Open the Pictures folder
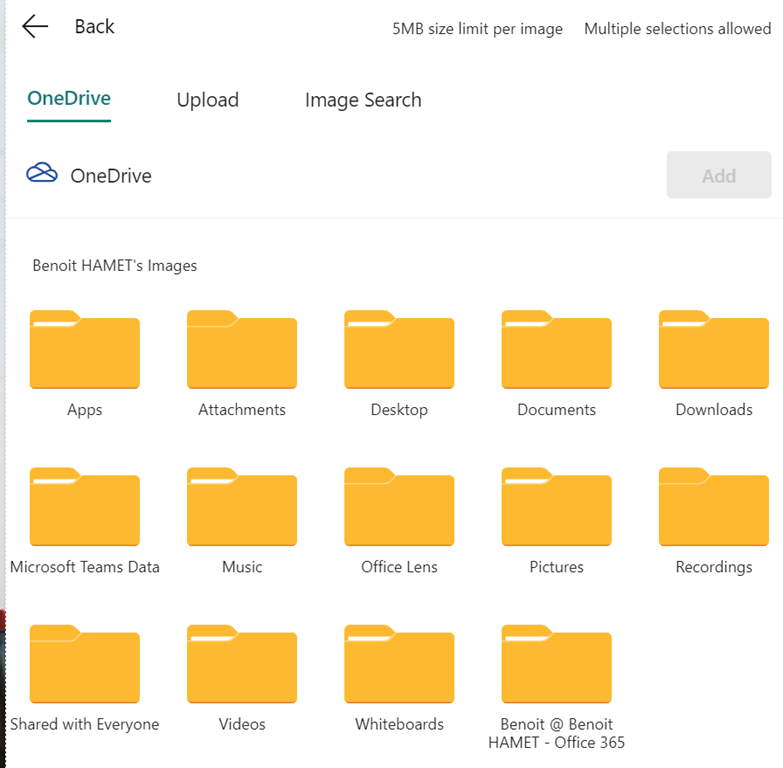Image resolution: width=783 pixels, height=768 pixels. 556,507
